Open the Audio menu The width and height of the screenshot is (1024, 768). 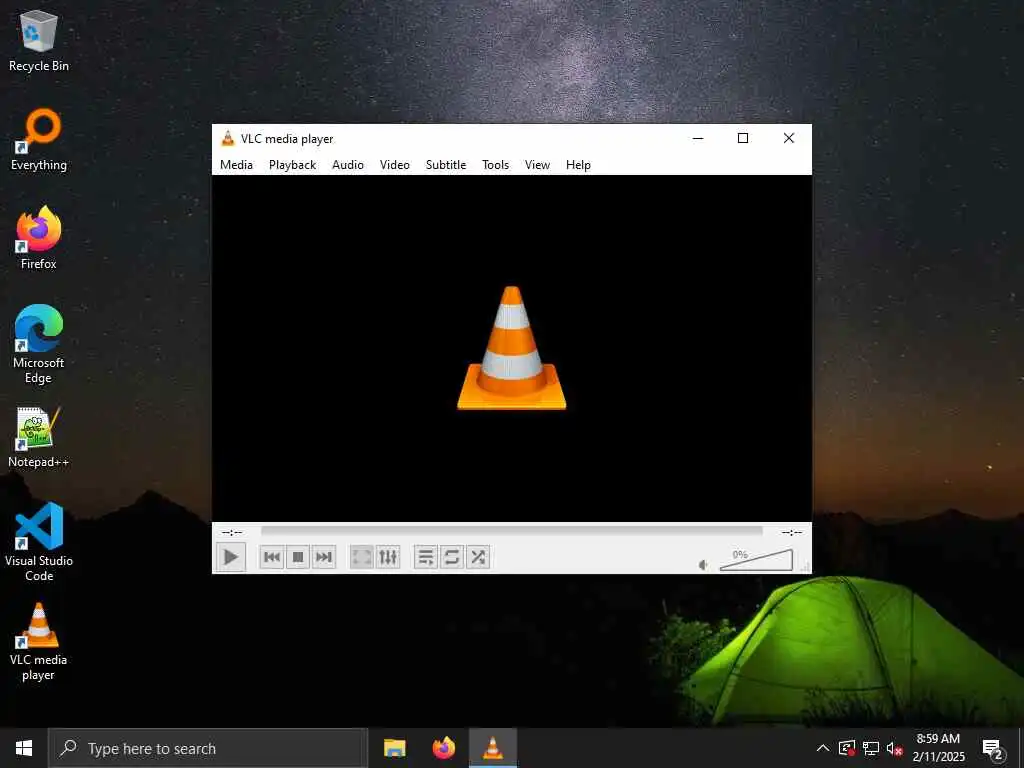[x=348, y=165]
